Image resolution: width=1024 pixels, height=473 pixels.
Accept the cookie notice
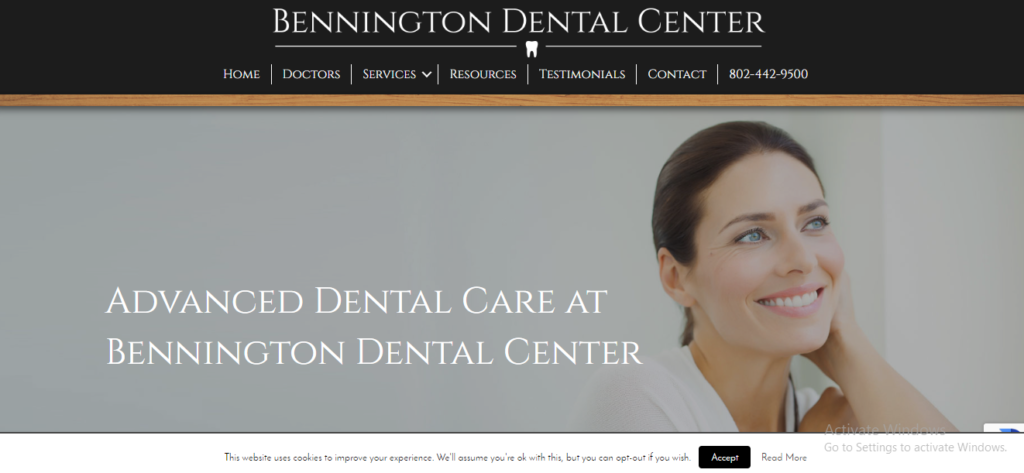[x=724, y=457]
